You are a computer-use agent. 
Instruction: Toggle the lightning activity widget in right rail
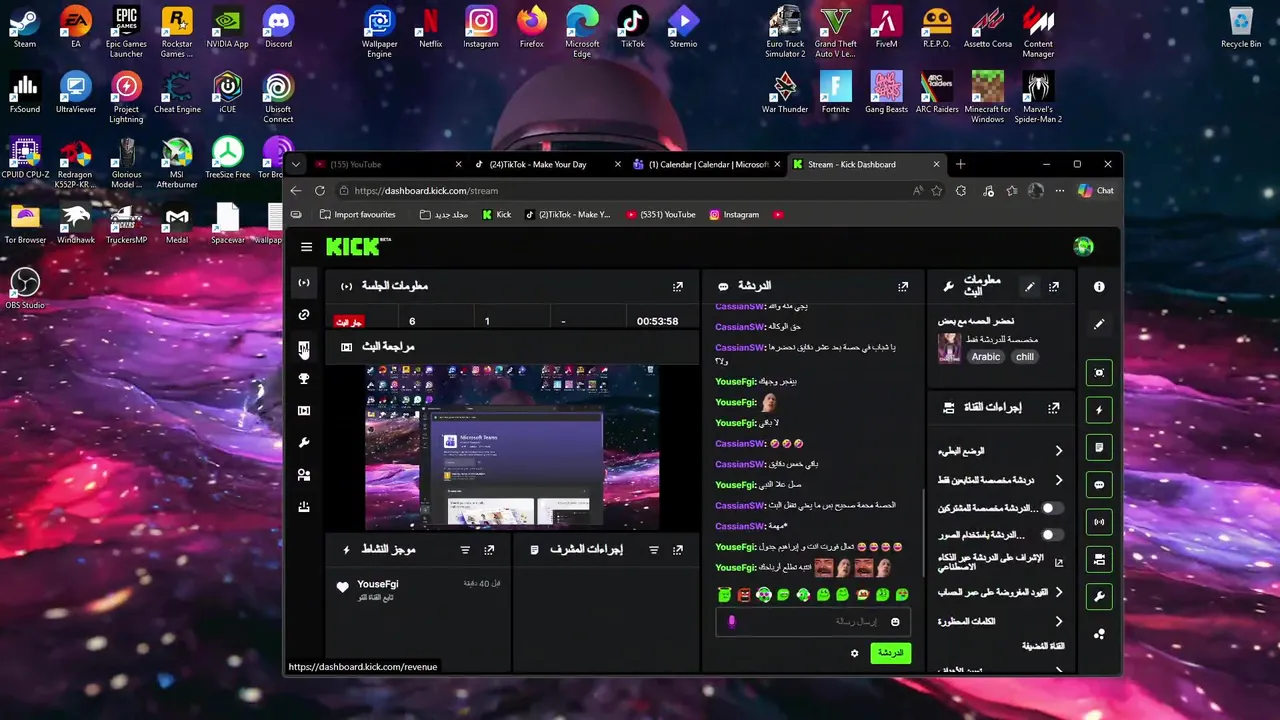click(1099, 410)
